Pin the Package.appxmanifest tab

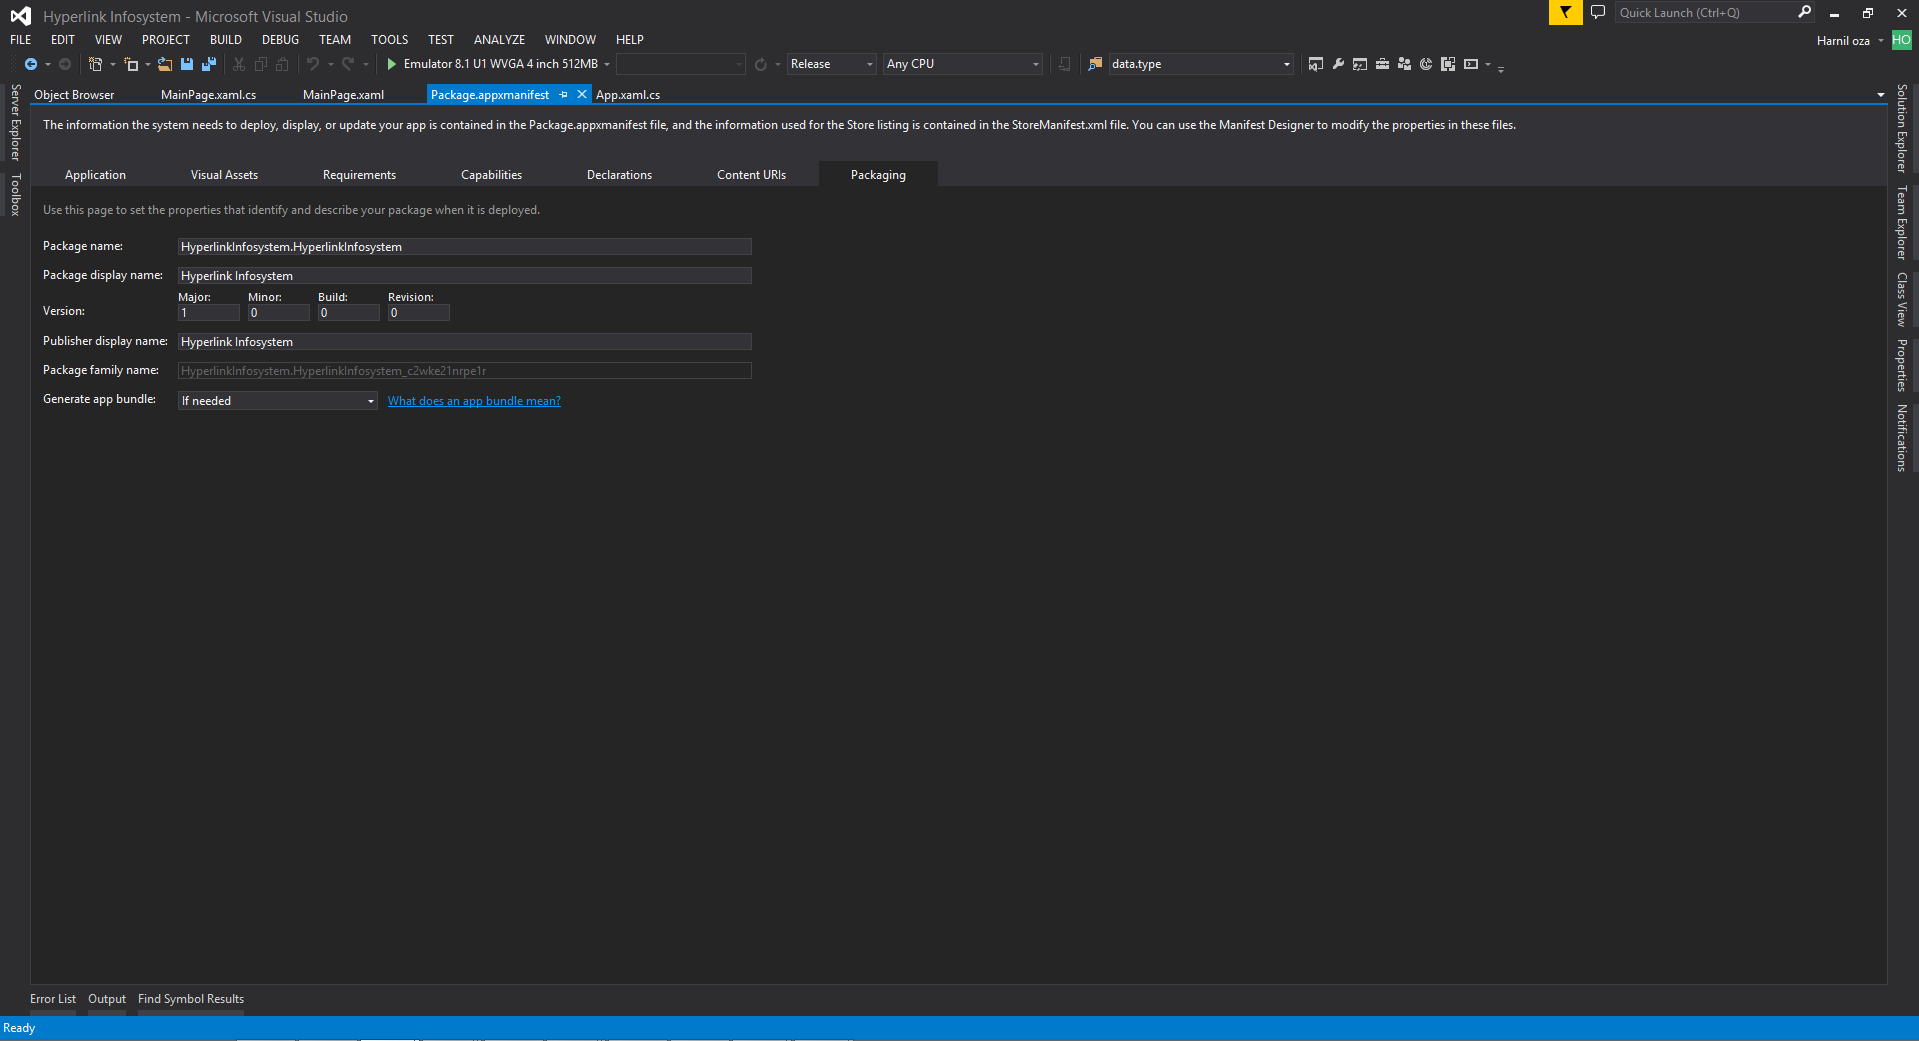click(x=564, y=95)
